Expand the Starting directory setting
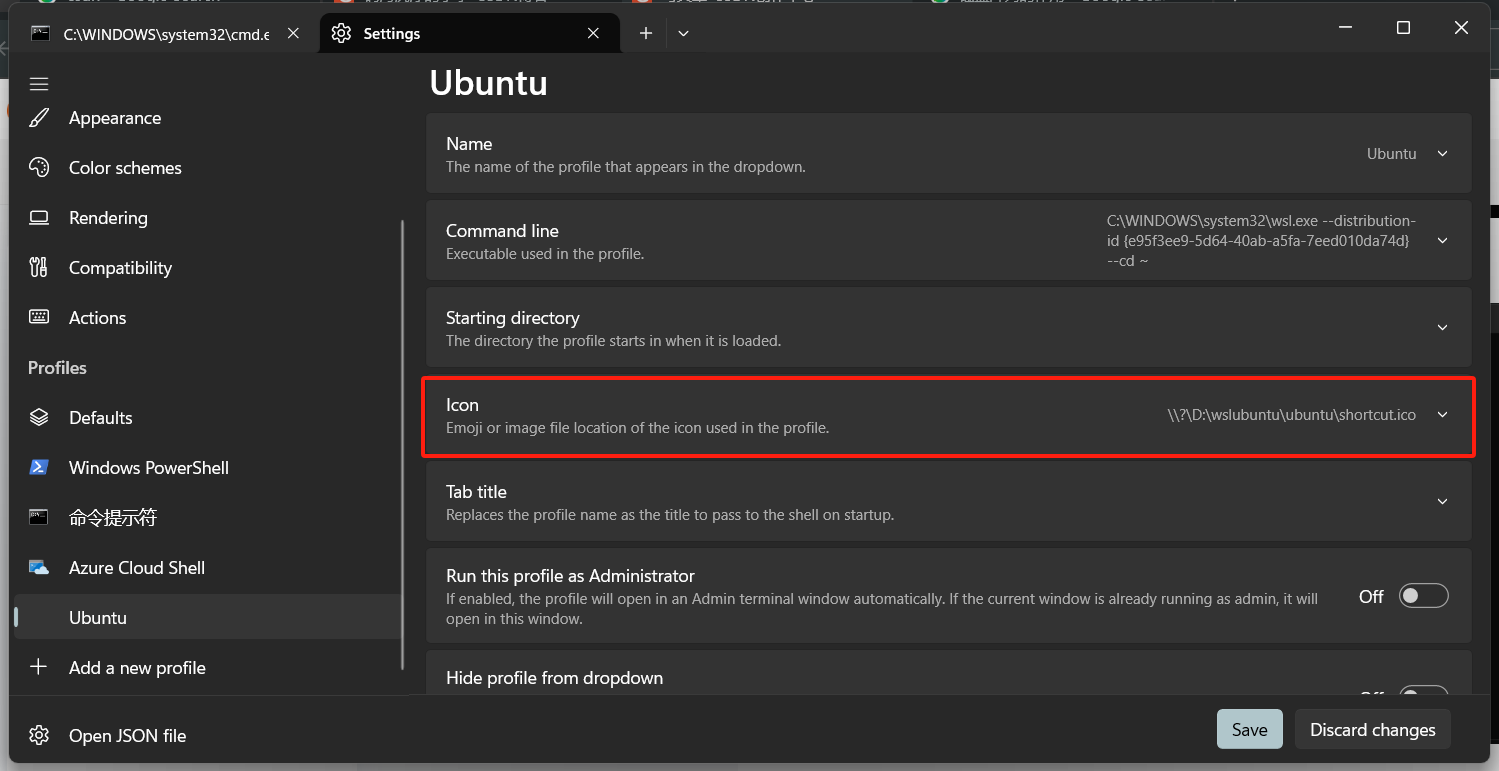 (x=1441, y=327)
